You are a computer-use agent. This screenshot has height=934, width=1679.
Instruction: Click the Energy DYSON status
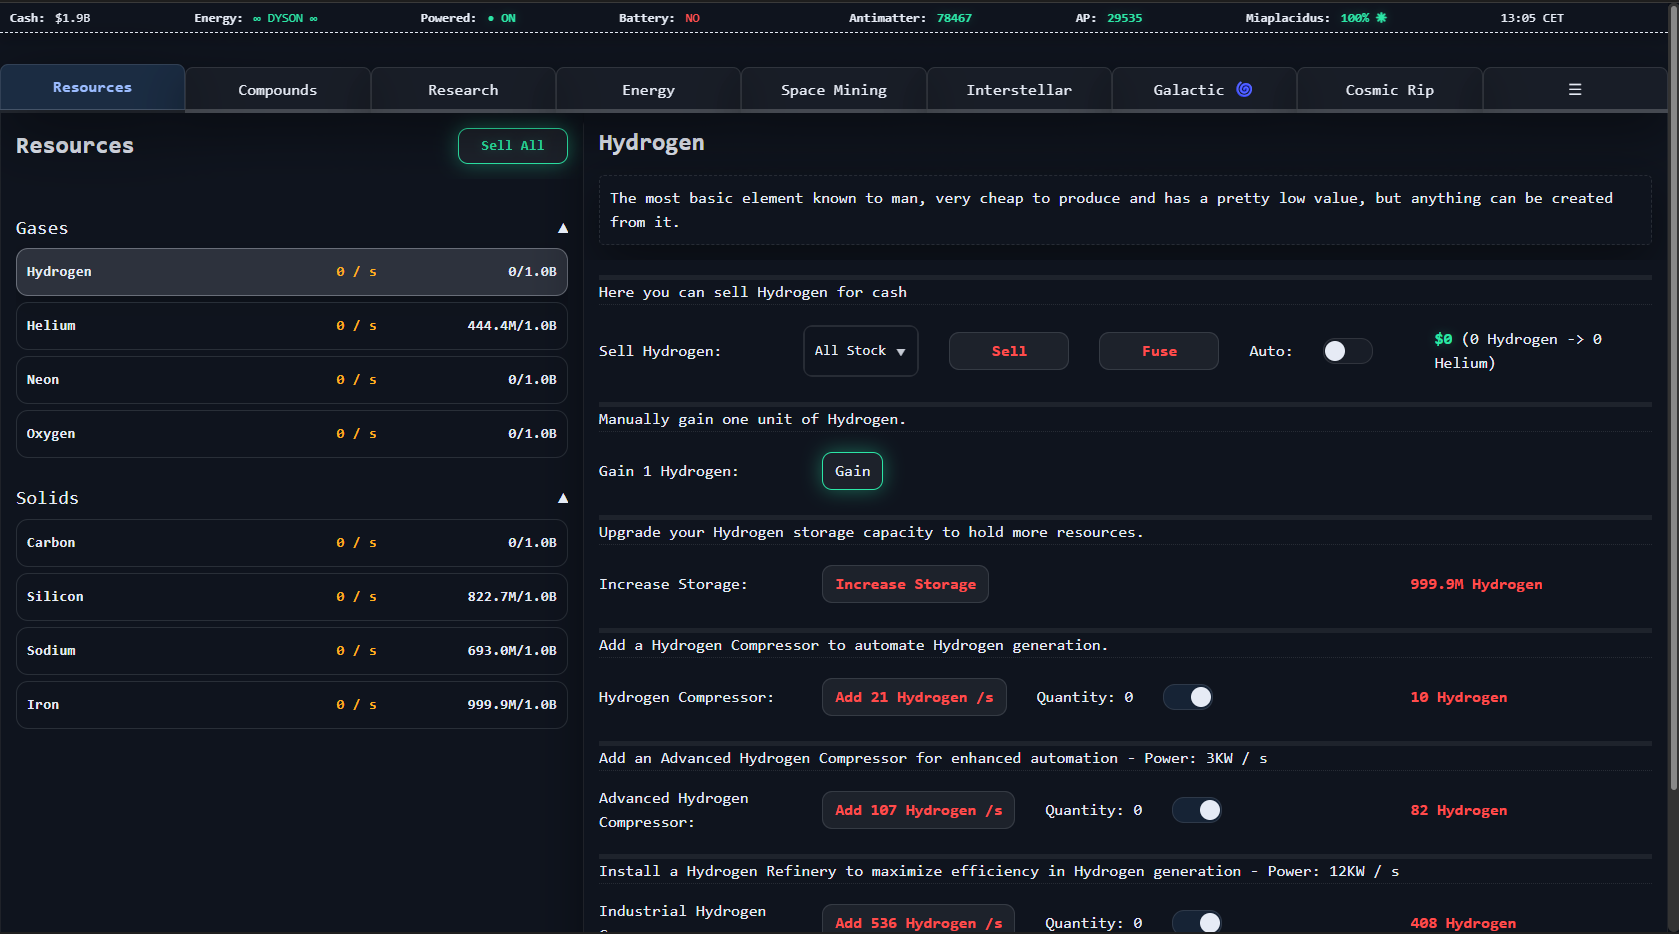click(256, 18)
